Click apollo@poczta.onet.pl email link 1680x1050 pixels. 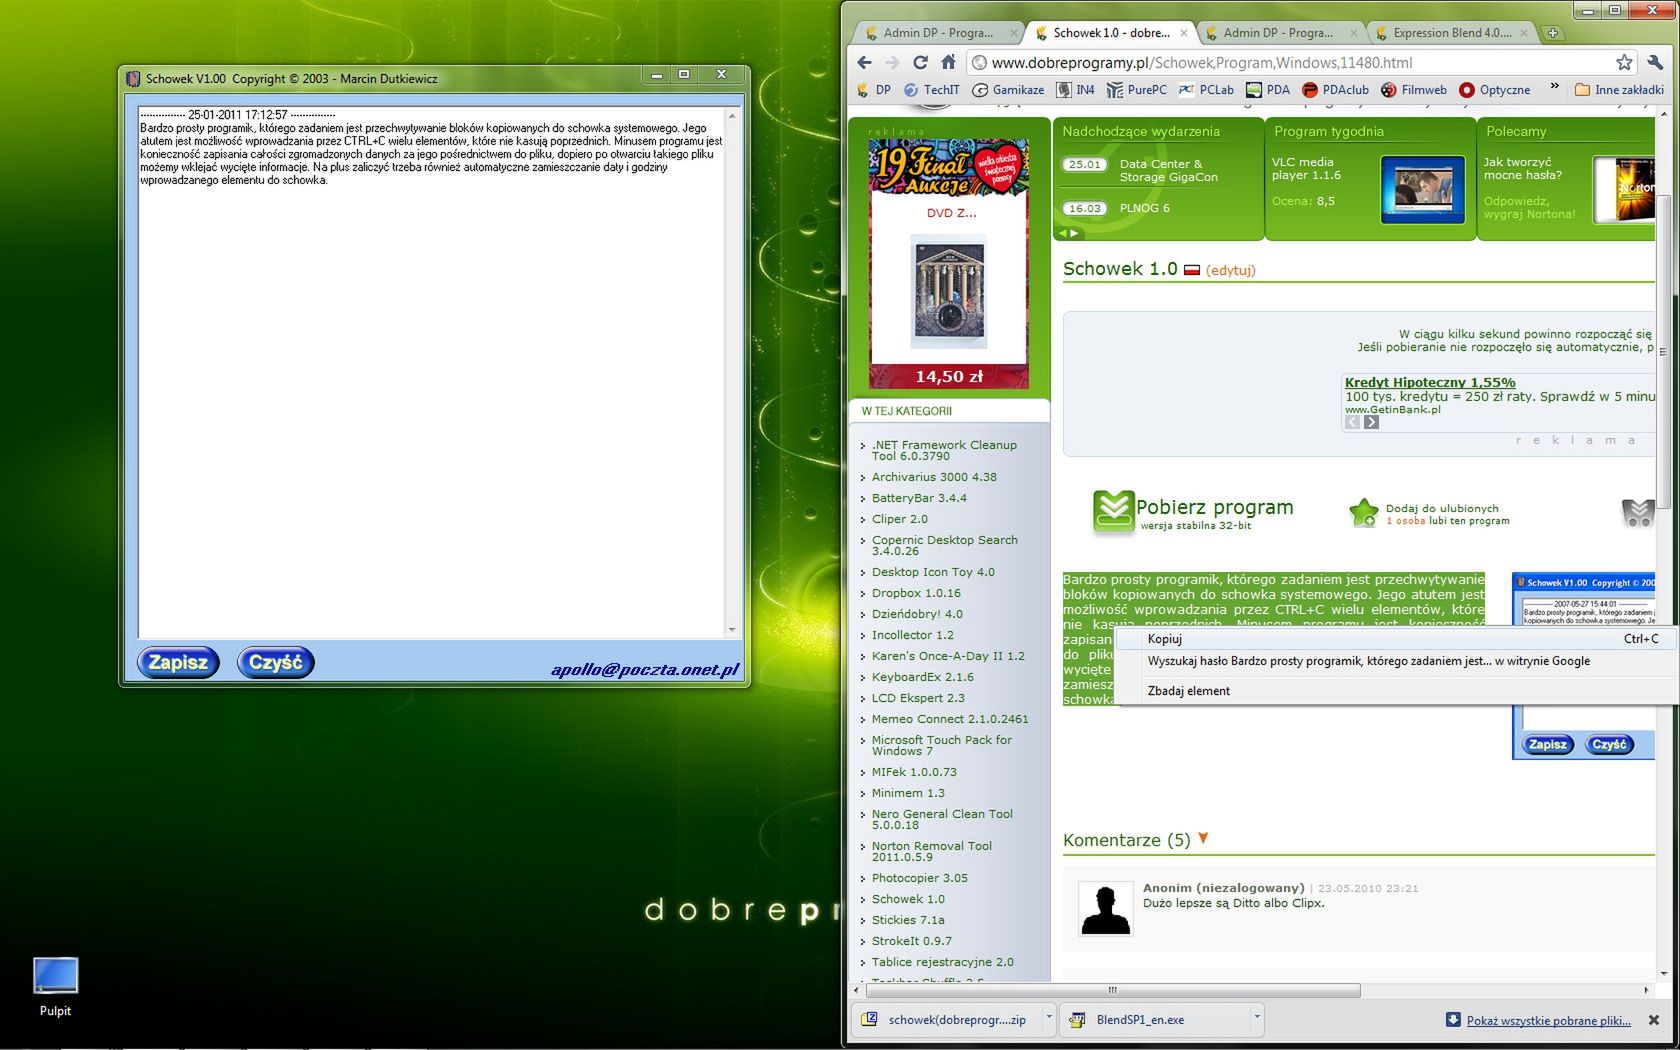(x=645, y=669)
